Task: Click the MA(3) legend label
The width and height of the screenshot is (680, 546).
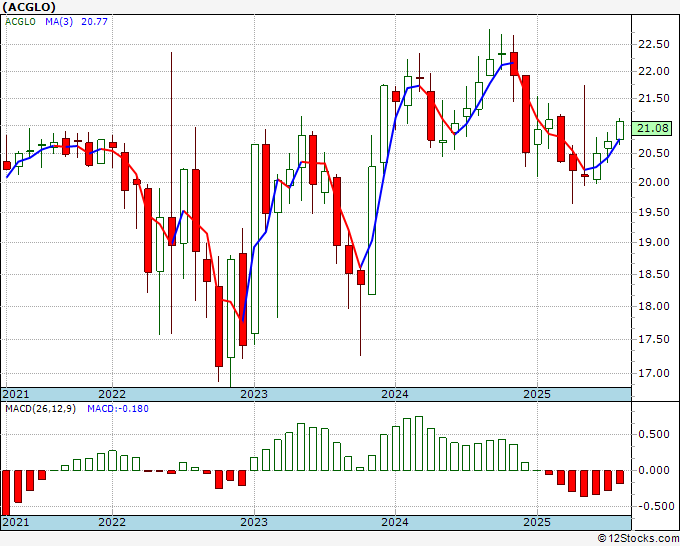Action: pos(59,22)
